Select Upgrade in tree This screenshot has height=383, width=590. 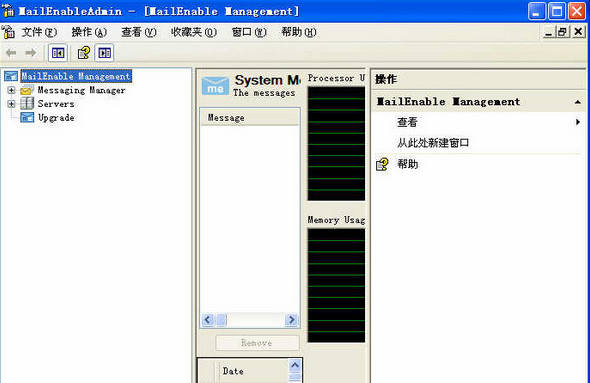[x=56, y=118]
